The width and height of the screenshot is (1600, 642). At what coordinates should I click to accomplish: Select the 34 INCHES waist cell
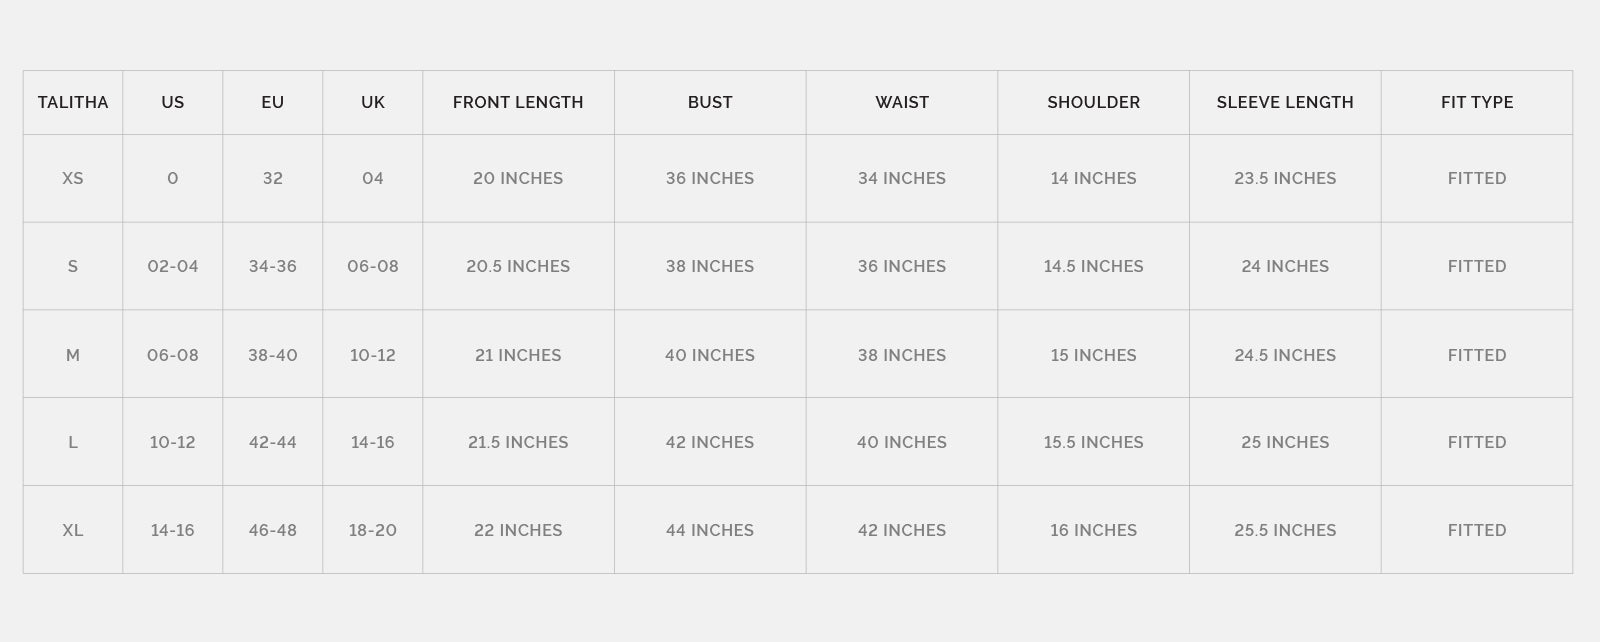[x=902, y=178]
